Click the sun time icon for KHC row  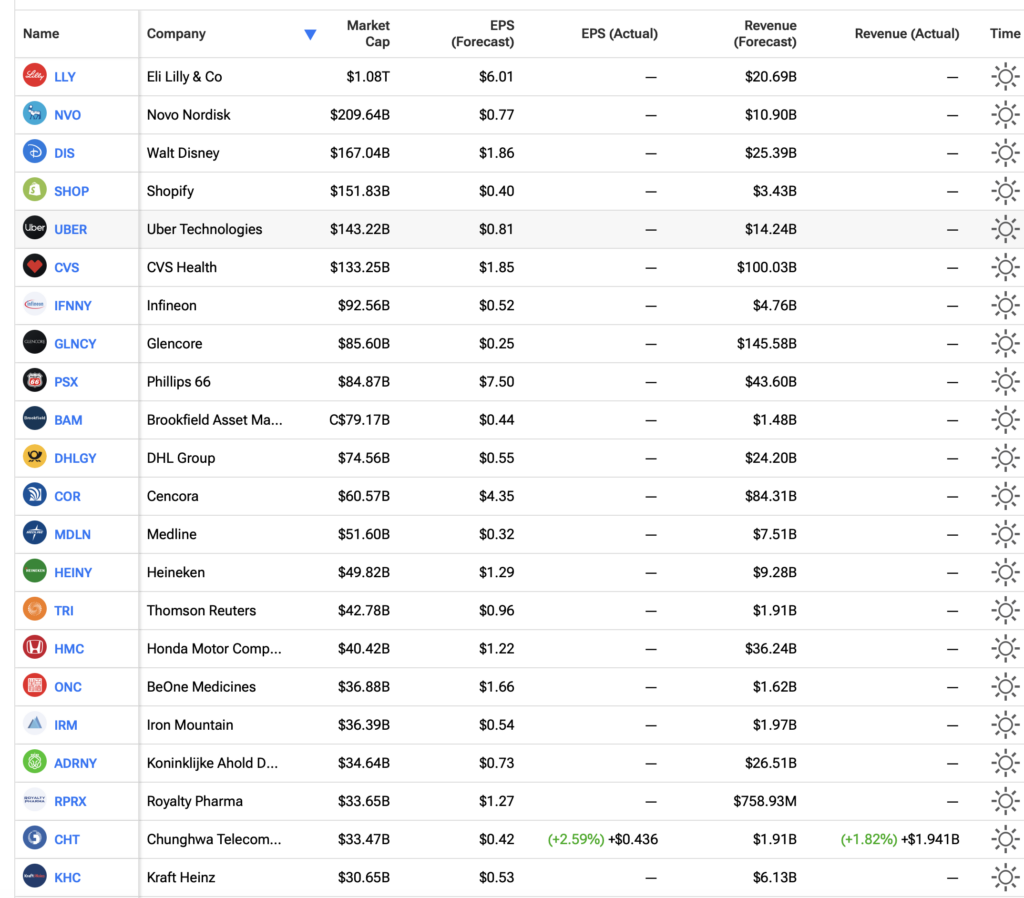point(1005,877)
